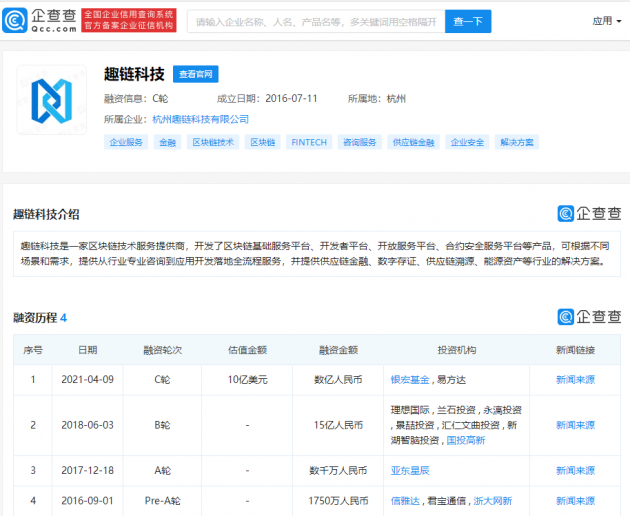
Task: Click 企查查 watermark logo beside 趣链科技介绍
Action: 589,213
